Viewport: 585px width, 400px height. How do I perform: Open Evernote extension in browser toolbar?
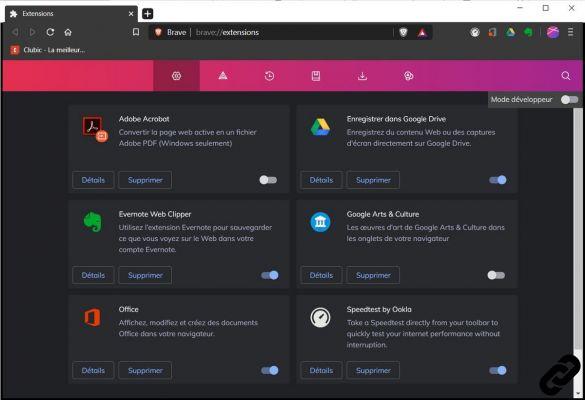528,32
